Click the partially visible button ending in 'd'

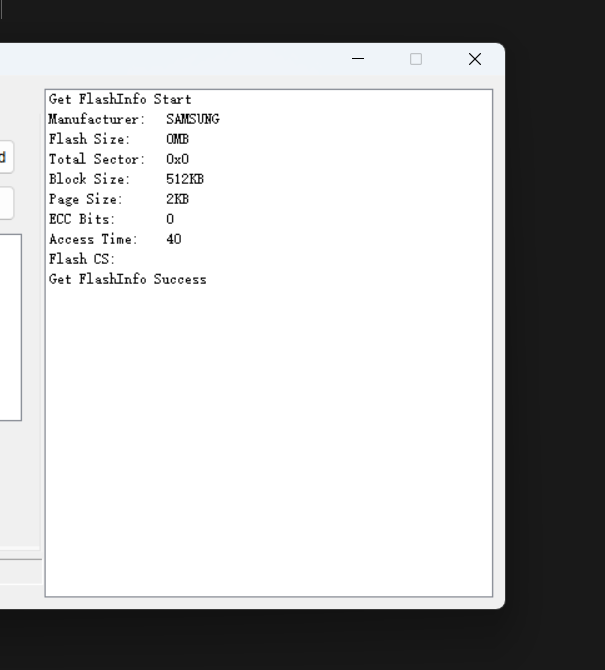tap(5, 157)
